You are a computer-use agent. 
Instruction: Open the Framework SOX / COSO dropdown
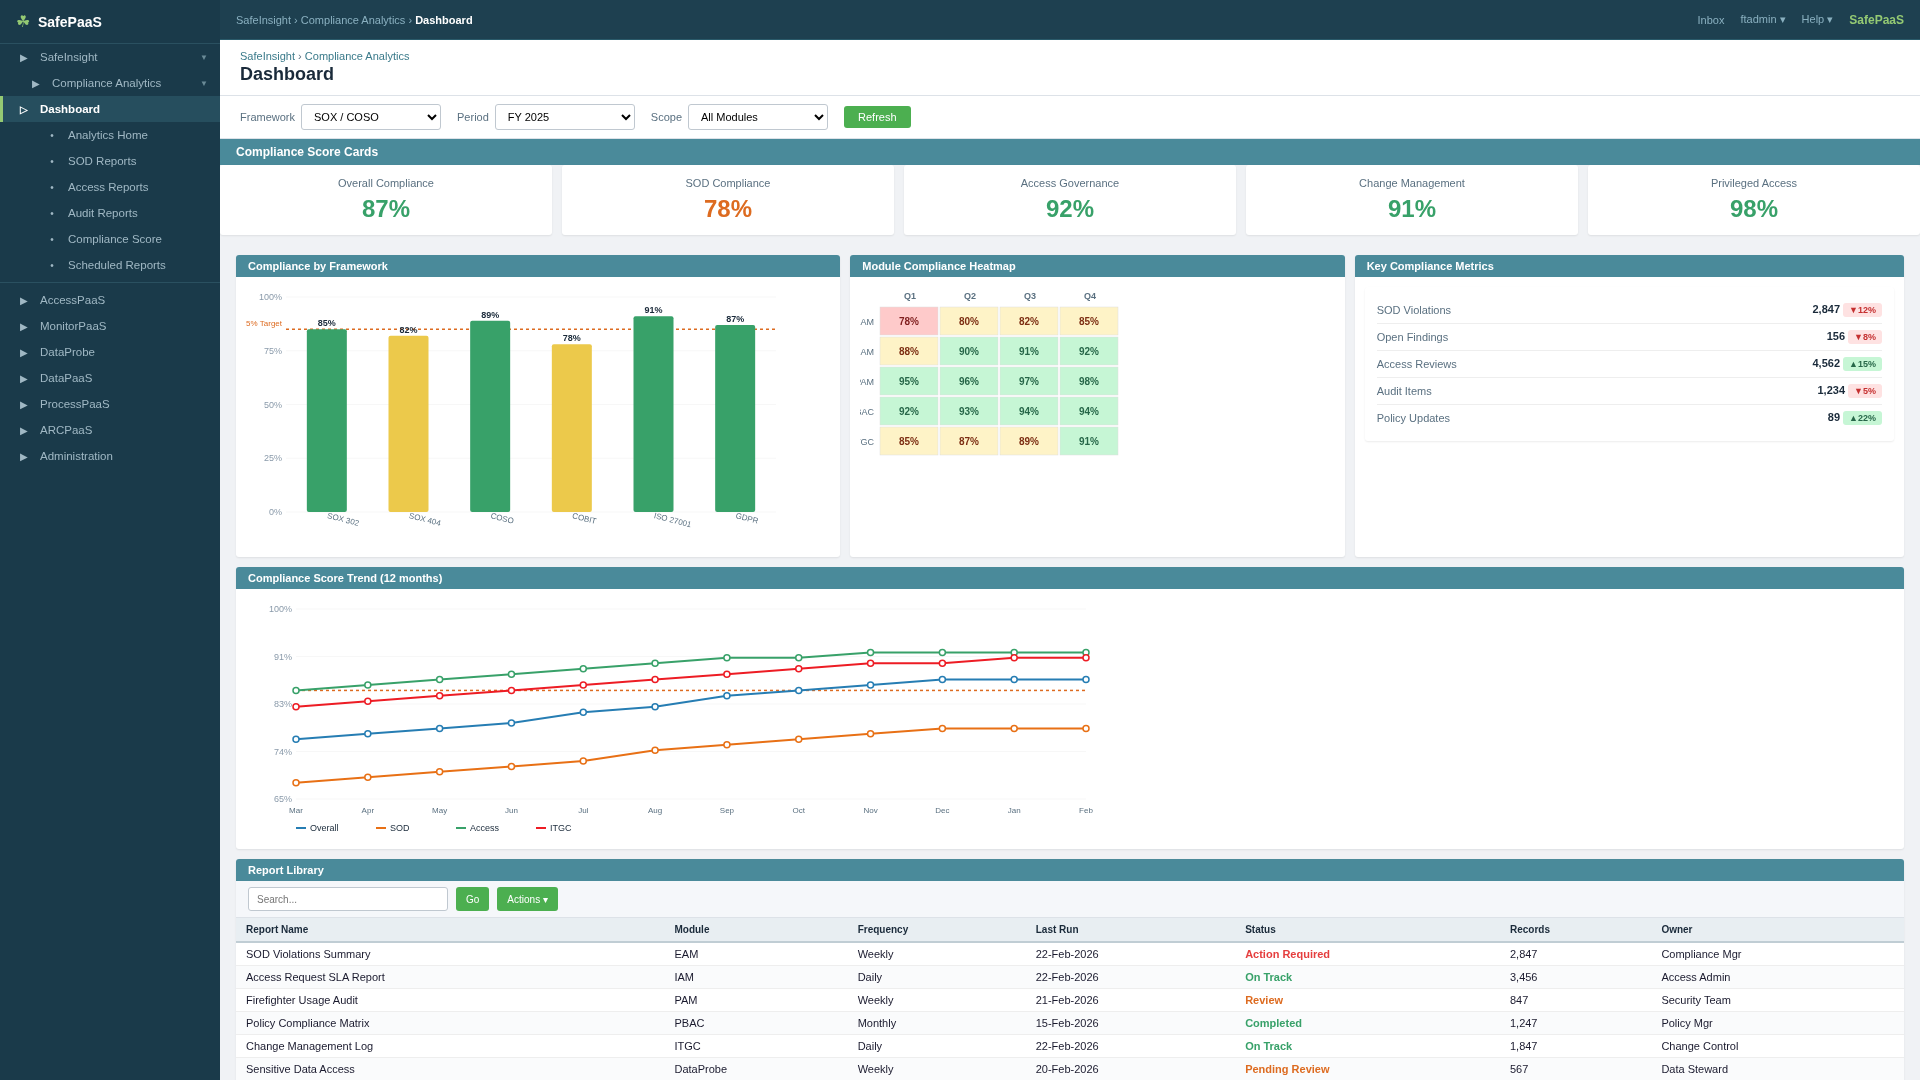[370, 117]
